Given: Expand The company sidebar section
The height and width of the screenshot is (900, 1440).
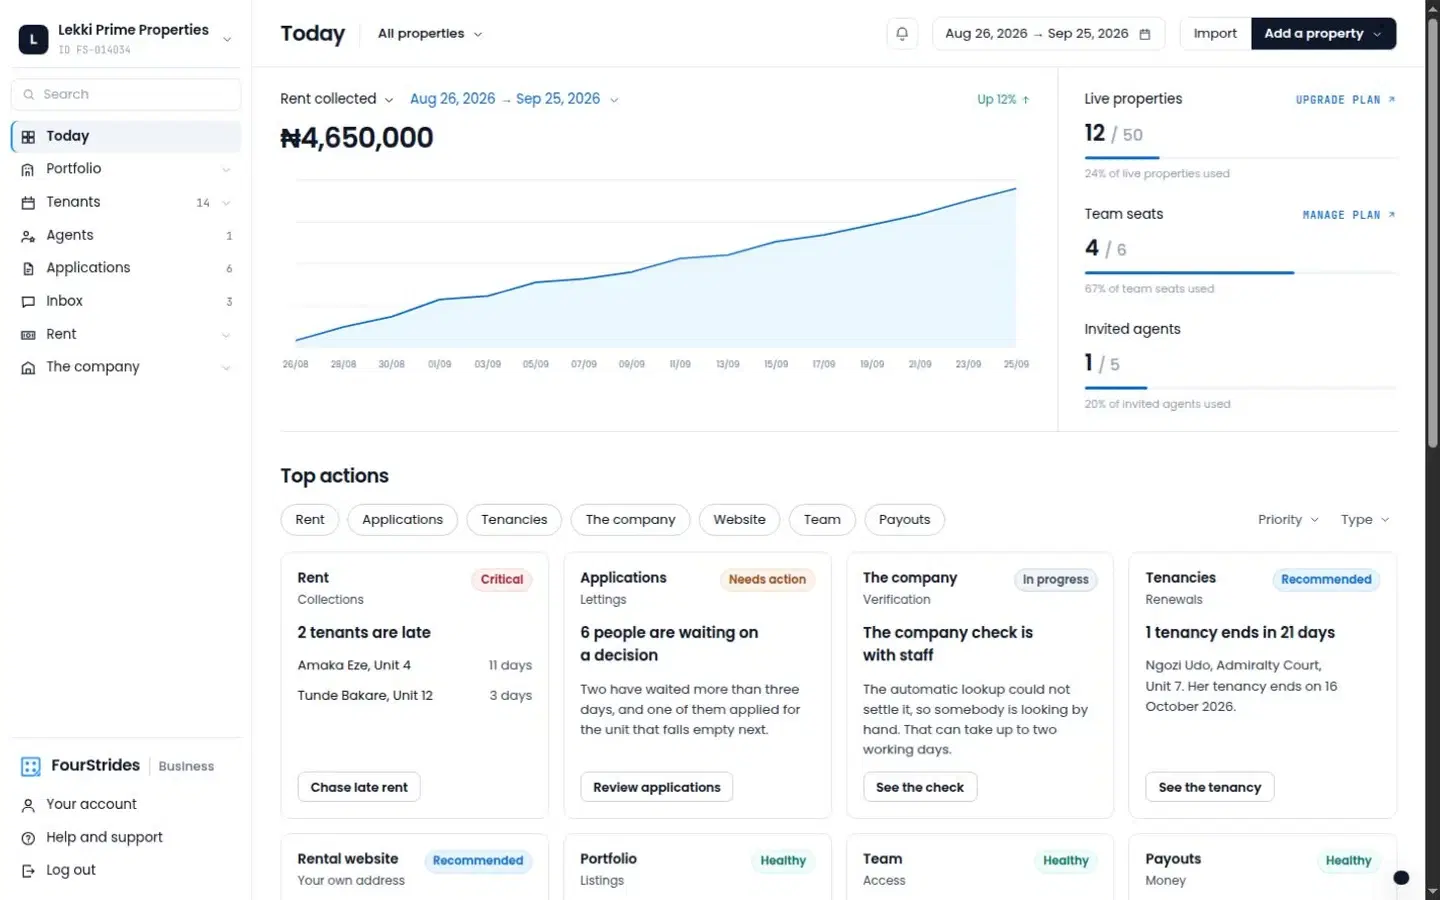Looking at the screenshot, I should point(226,368).
